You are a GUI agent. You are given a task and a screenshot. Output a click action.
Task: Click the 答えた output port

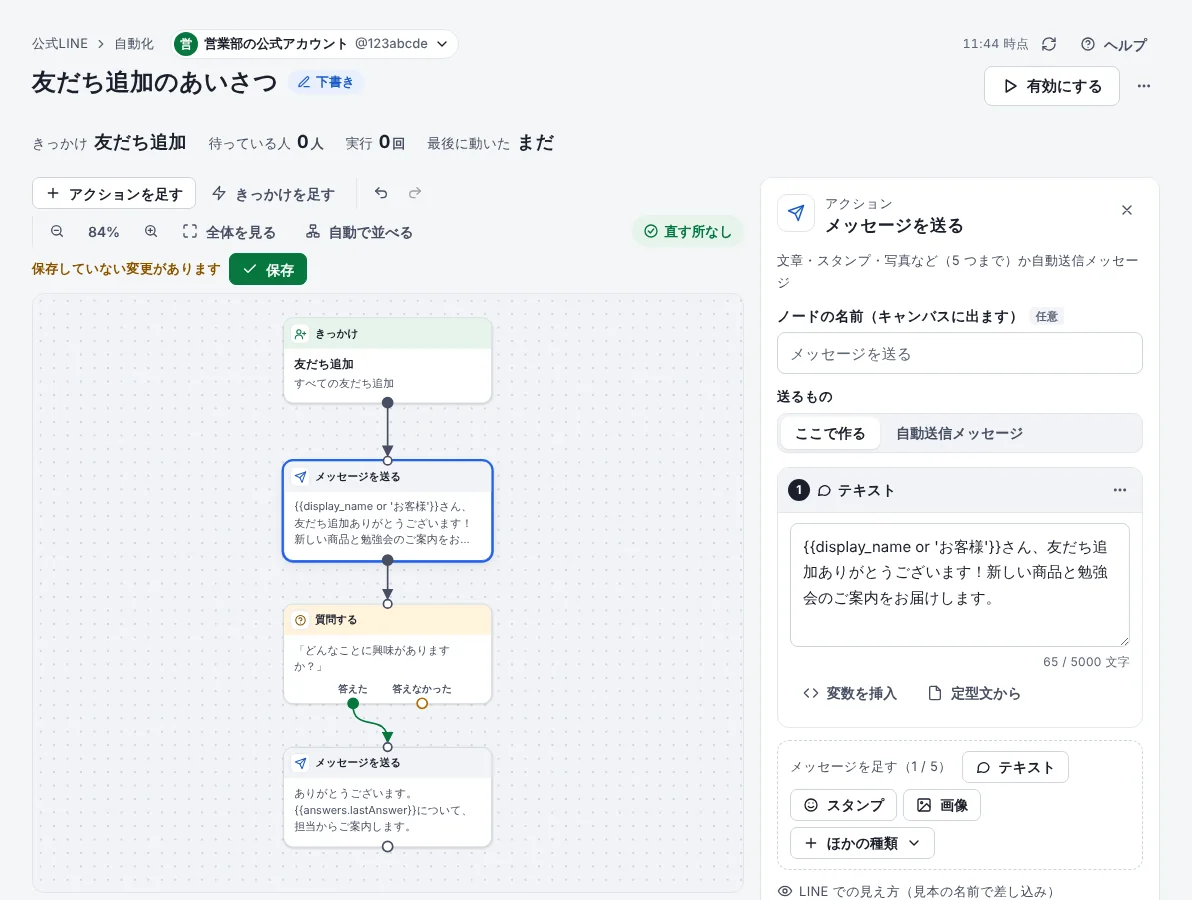click(x=353, y=703)
